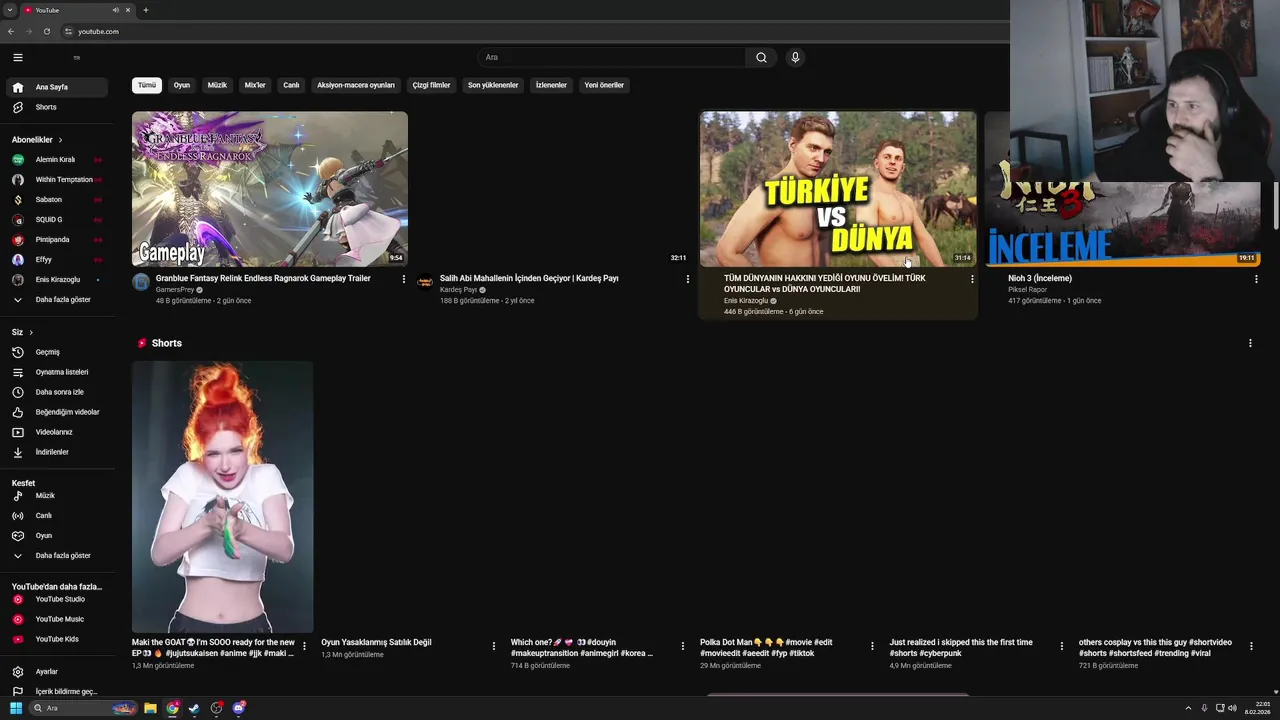
Task: Play the TÜRKİYE VS DÜNYA thumbnail
Action: tap(838, 189)
